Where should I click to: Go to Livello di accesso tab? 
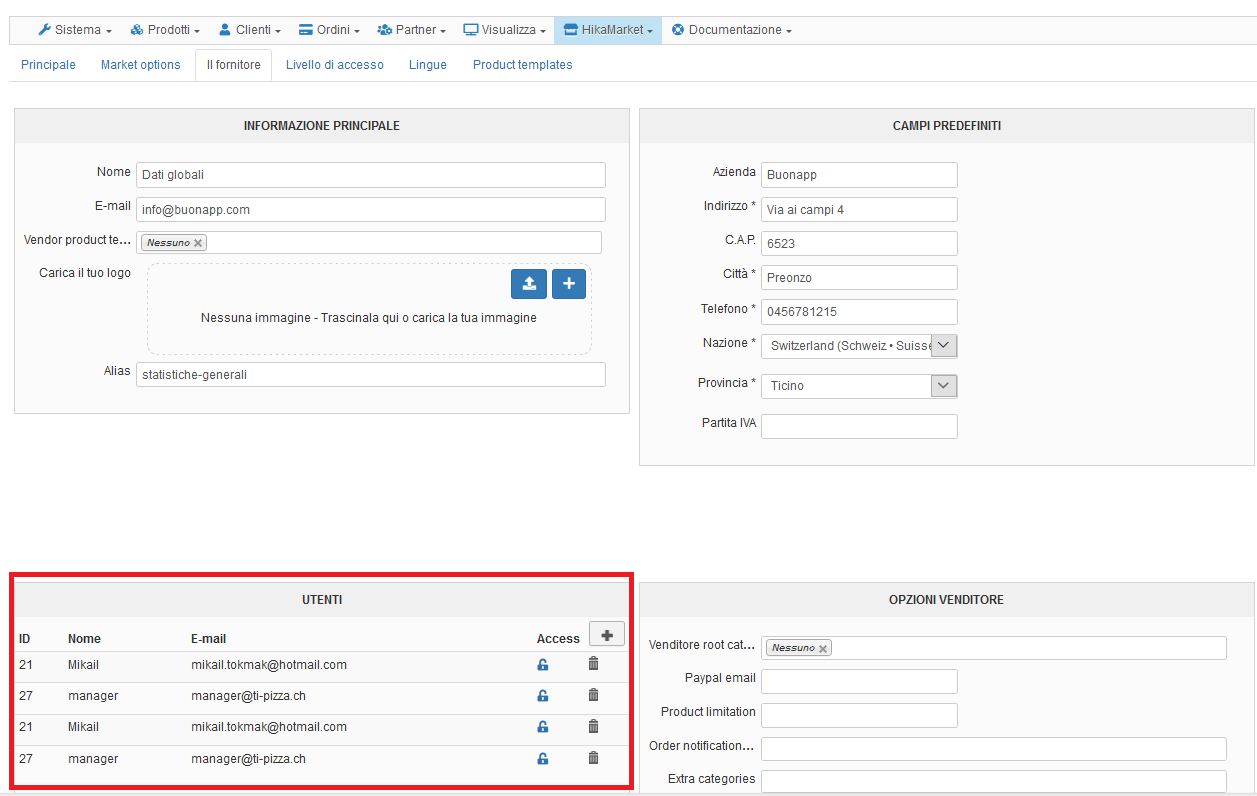(x=335, y=65)
